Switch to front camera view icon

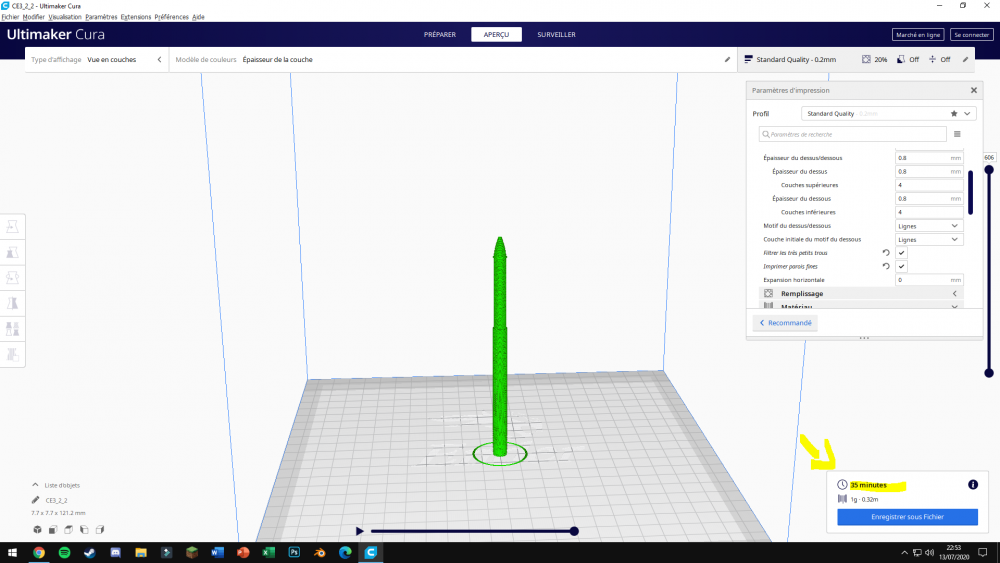pos(53,529)
